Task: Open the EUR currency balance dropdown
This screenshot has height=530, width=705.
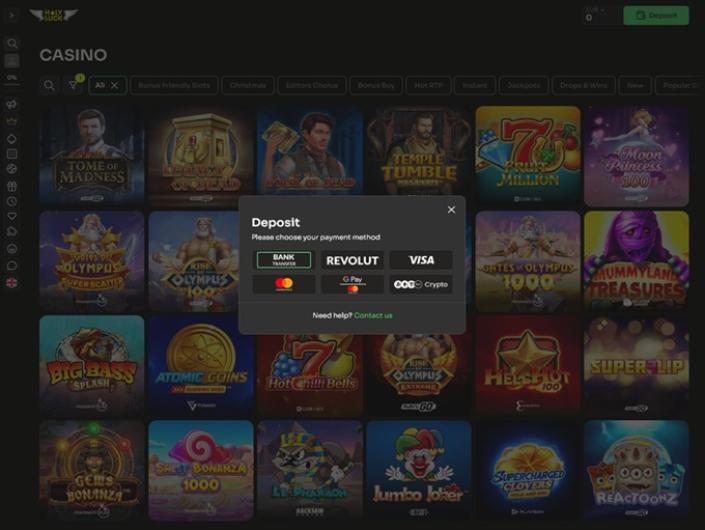Action: [x=595, y=15]
